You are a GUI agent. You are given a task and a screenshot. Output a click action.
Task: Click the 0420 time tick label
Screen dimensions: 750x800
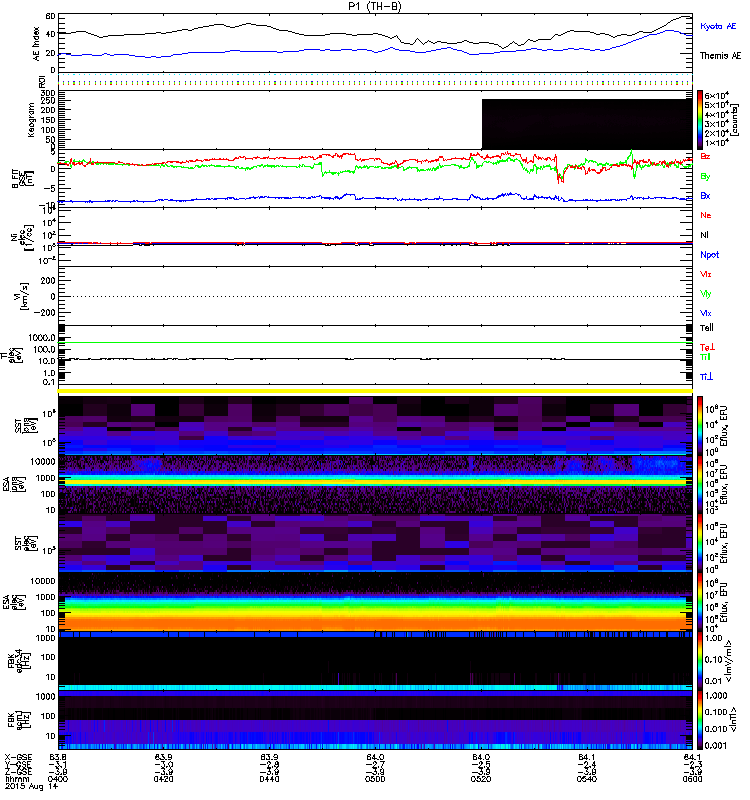(164, 779)
